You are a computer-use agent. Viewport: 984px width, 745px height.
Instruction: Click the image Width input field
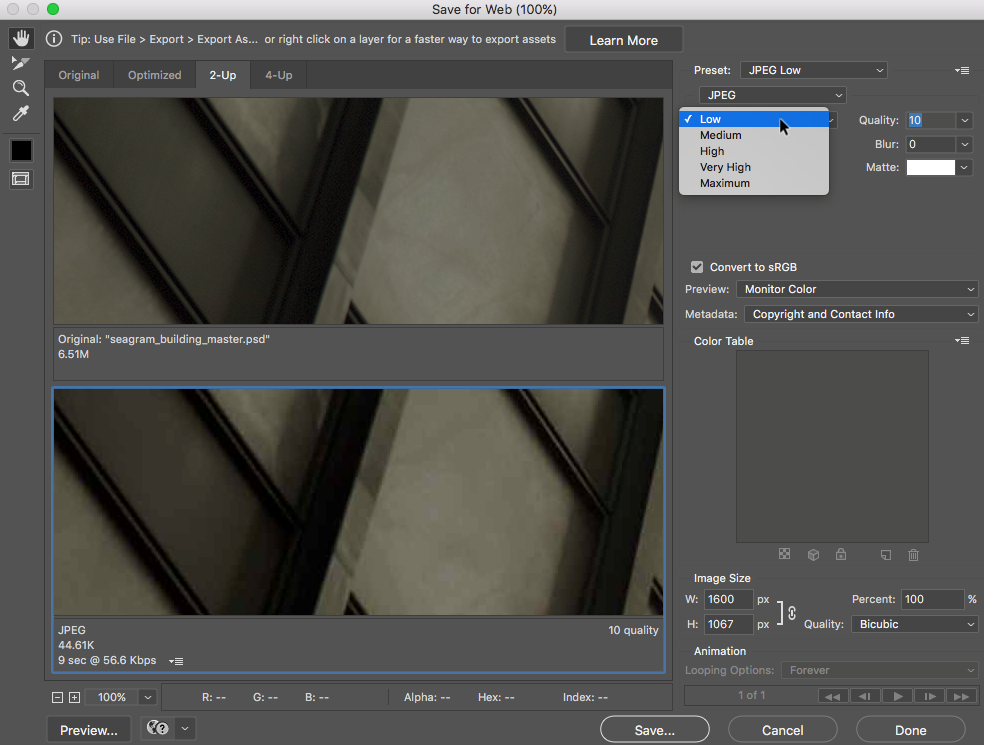pyautogui.click(x=727, y=599)
